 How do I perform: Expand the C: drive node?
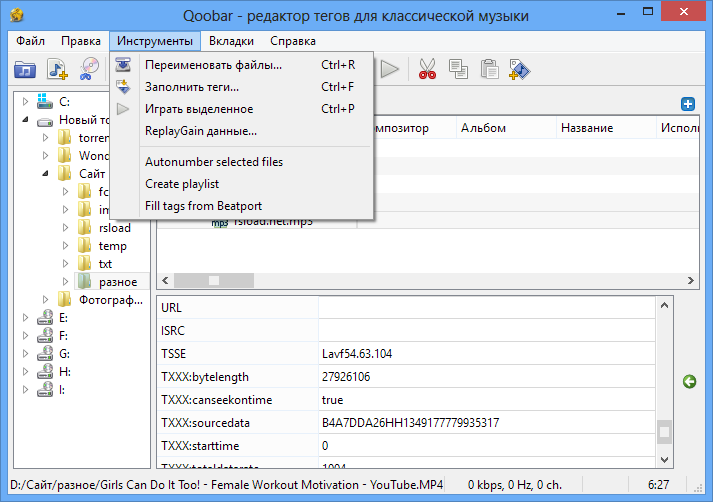[25, 101]
